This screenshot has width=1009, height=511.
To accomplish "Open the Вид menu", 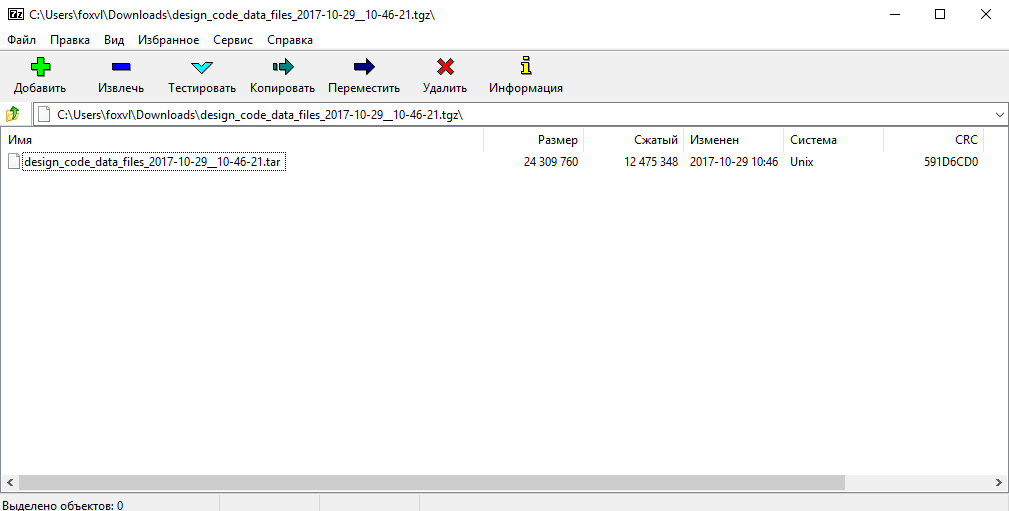I will [x=114, y=40].
